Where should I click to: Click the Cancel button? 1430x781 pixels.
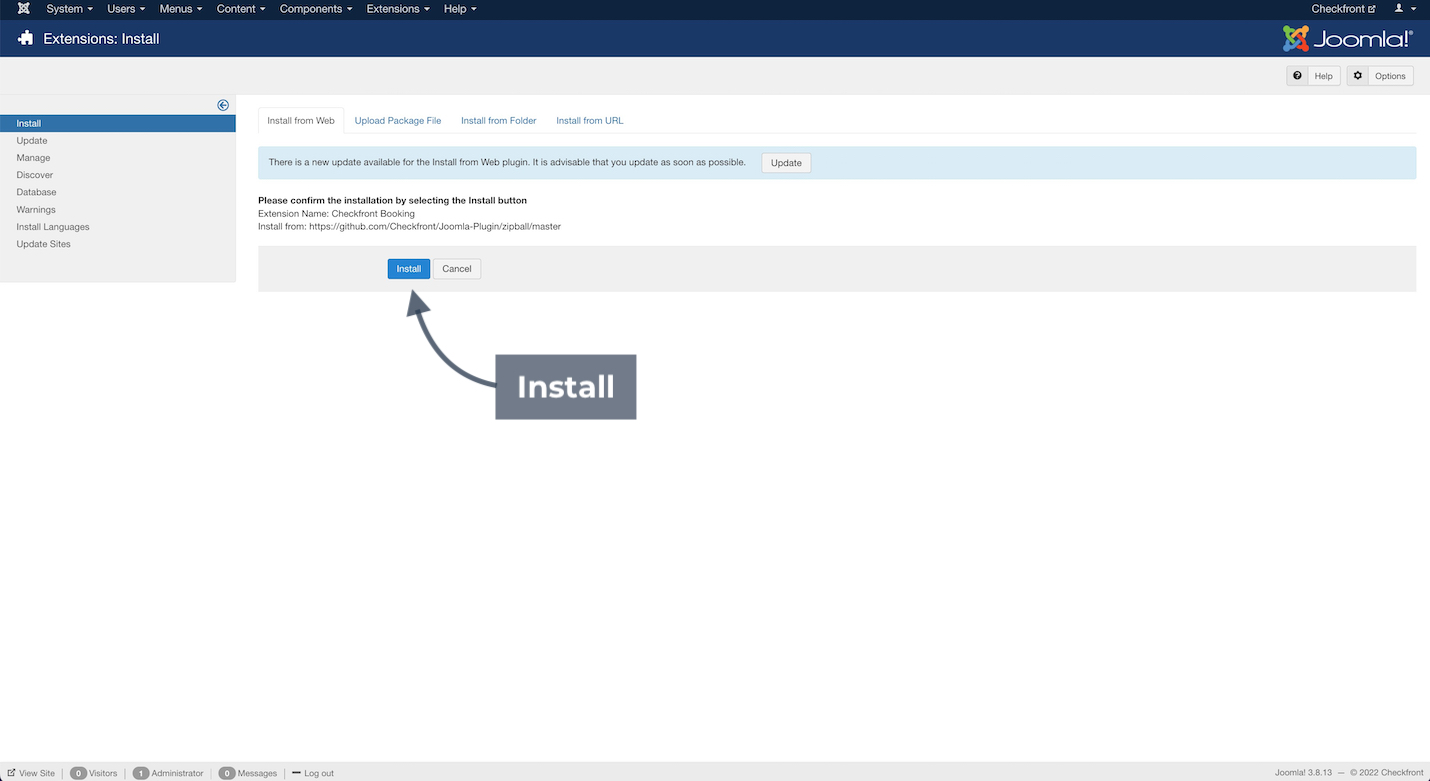[x=457, y=269]
